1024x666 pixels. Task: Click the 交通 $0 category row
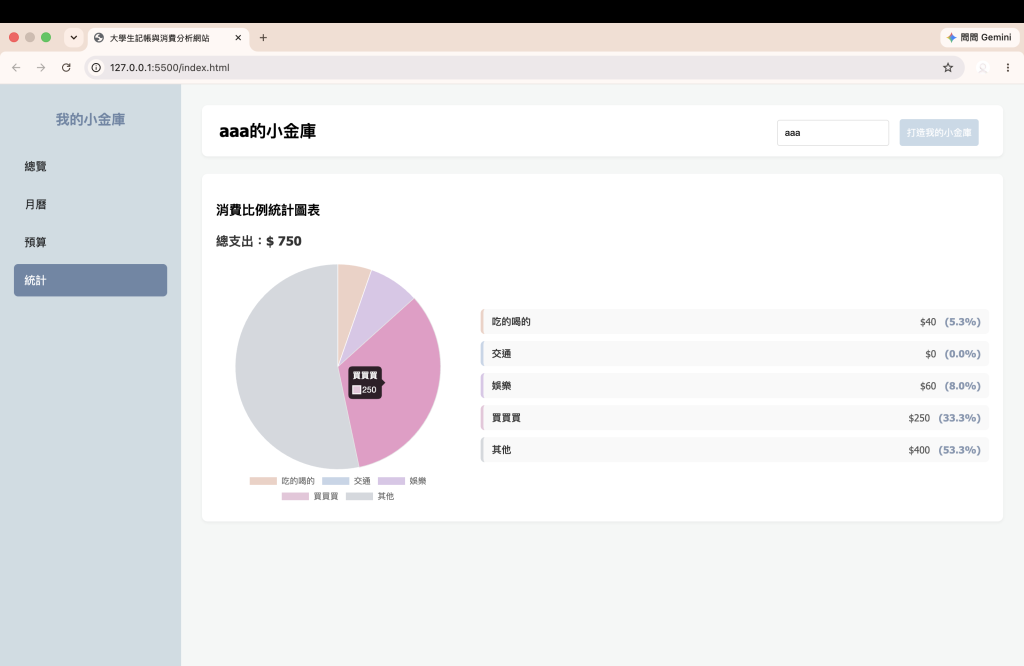click(x=735, y=354)
